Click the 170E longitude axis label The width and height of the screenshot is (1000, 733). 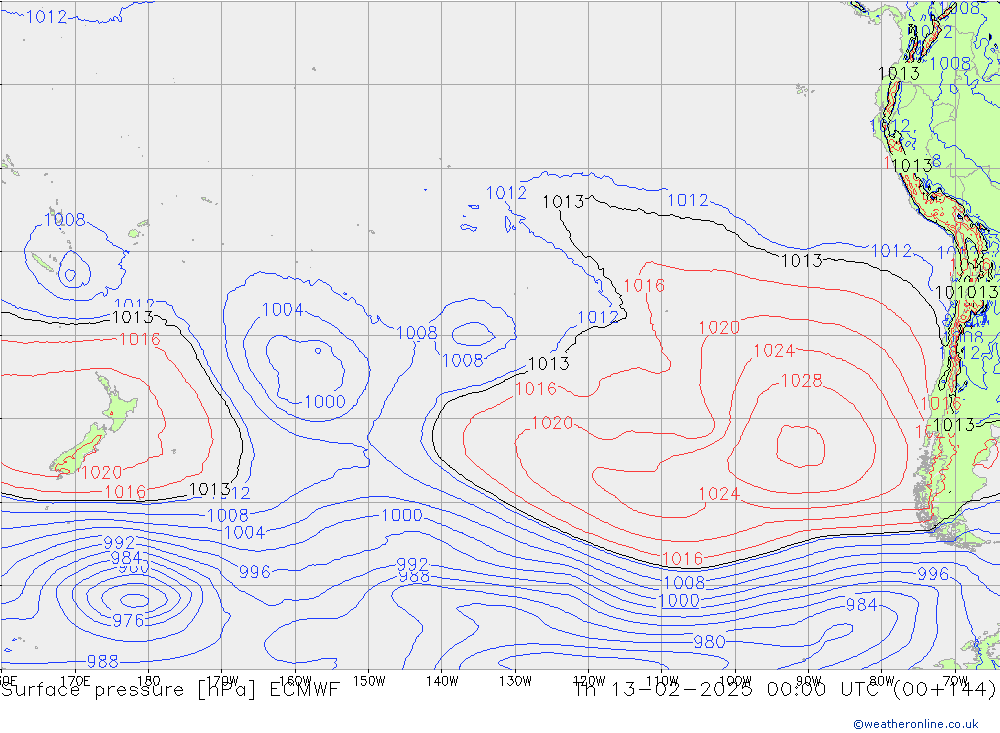click(75, 681)
